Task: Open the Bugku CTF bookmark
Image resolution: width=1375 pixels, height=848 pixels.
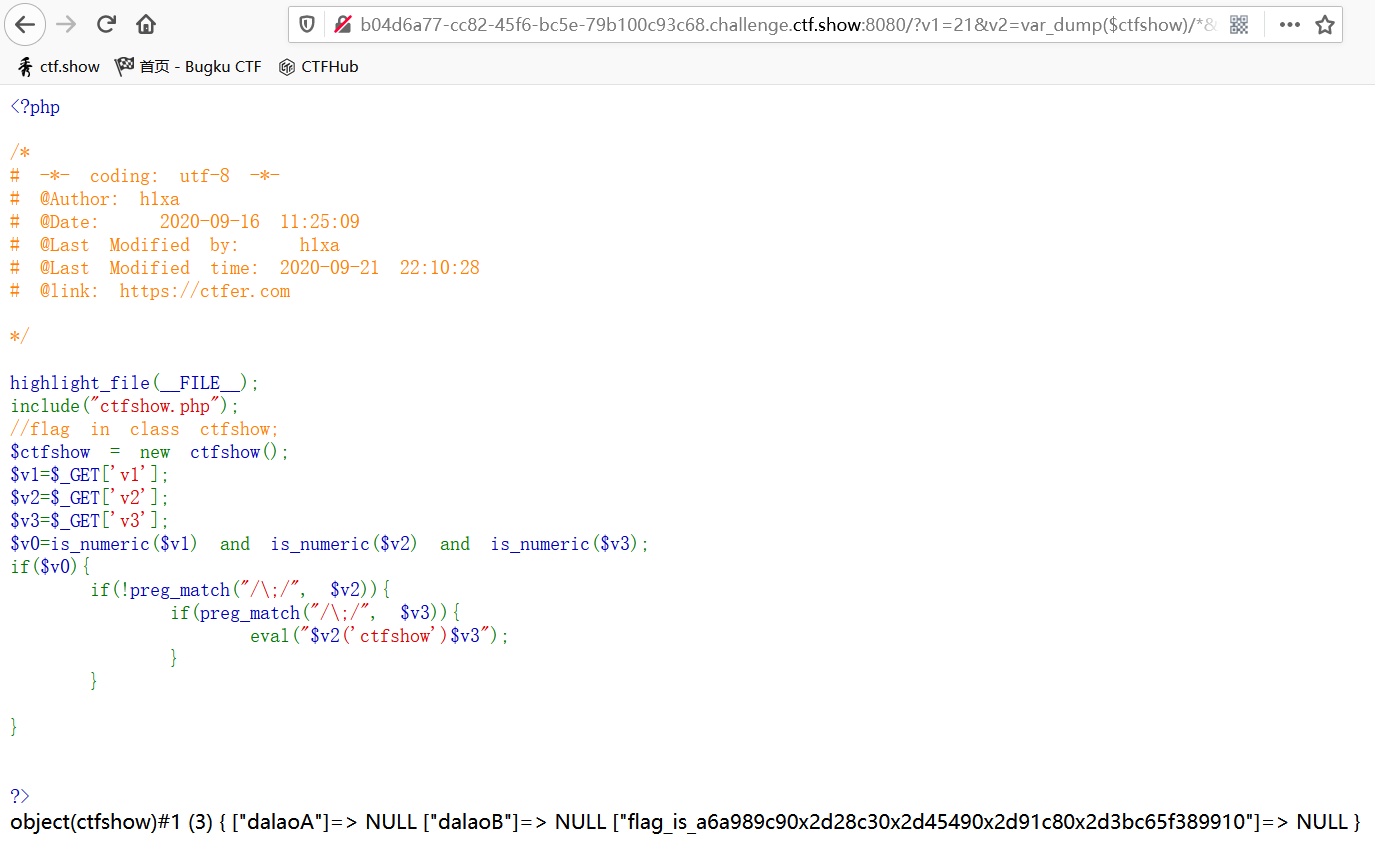Action: tap(188, 66)
